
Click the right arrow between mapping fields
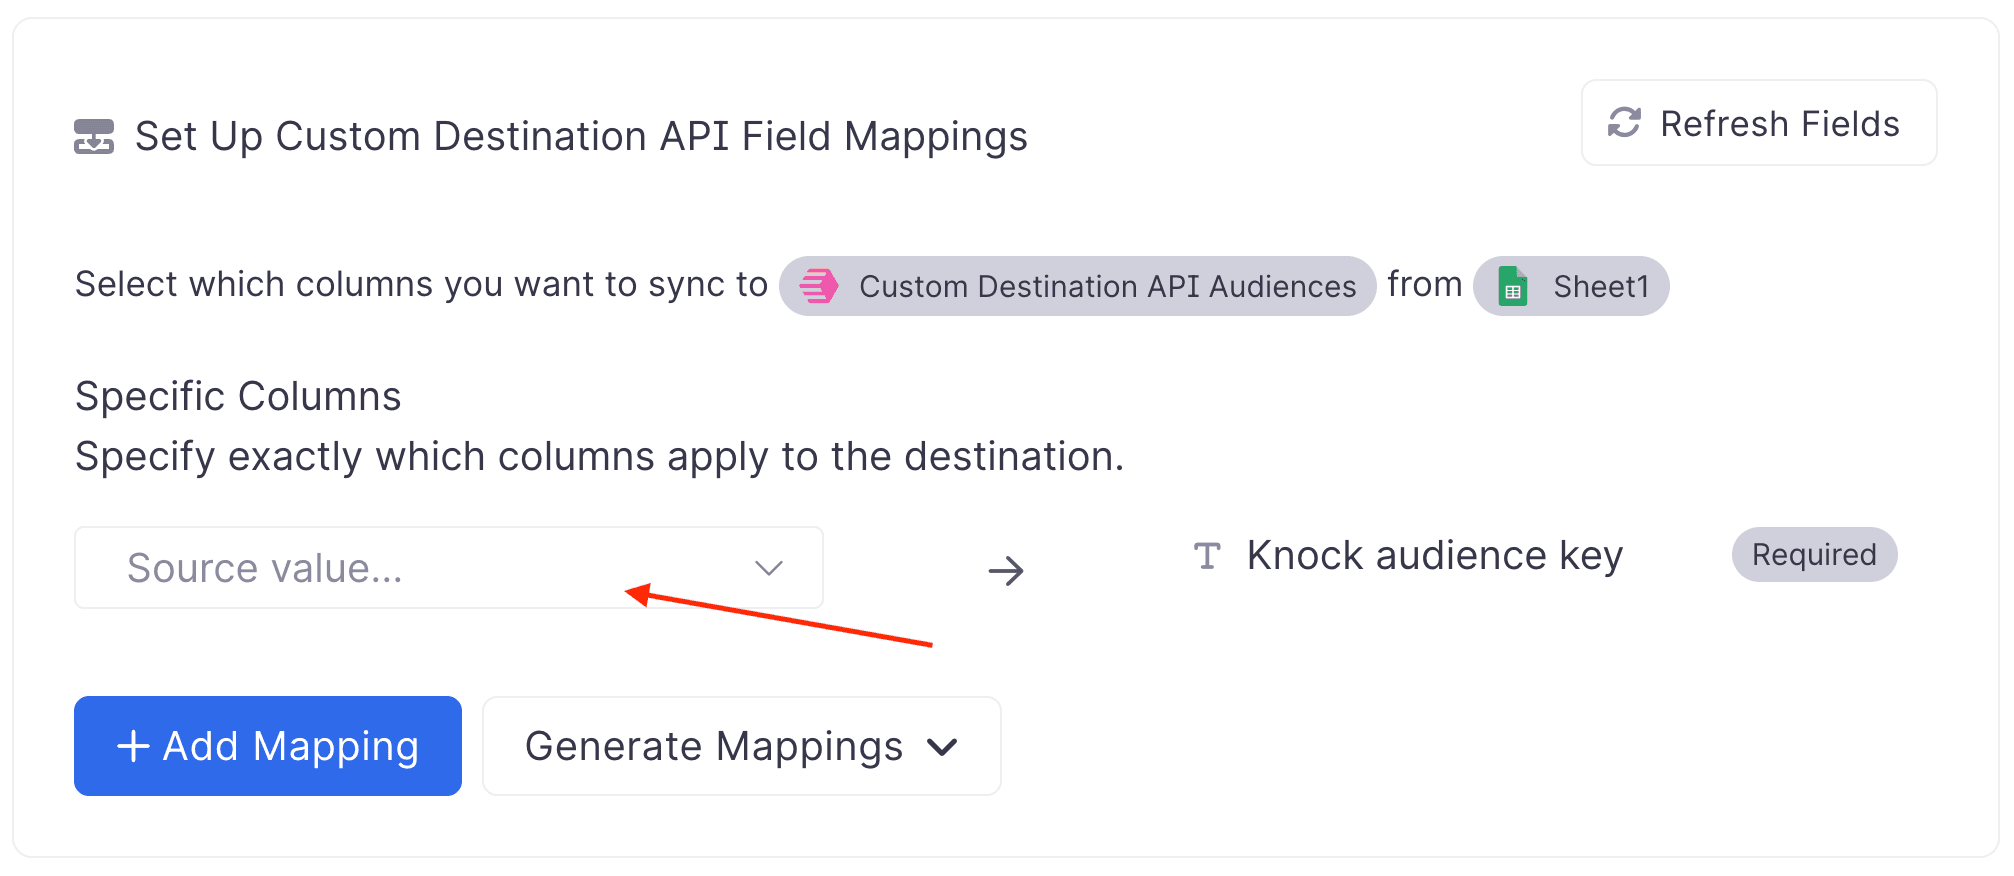[x=1007, y=570]
